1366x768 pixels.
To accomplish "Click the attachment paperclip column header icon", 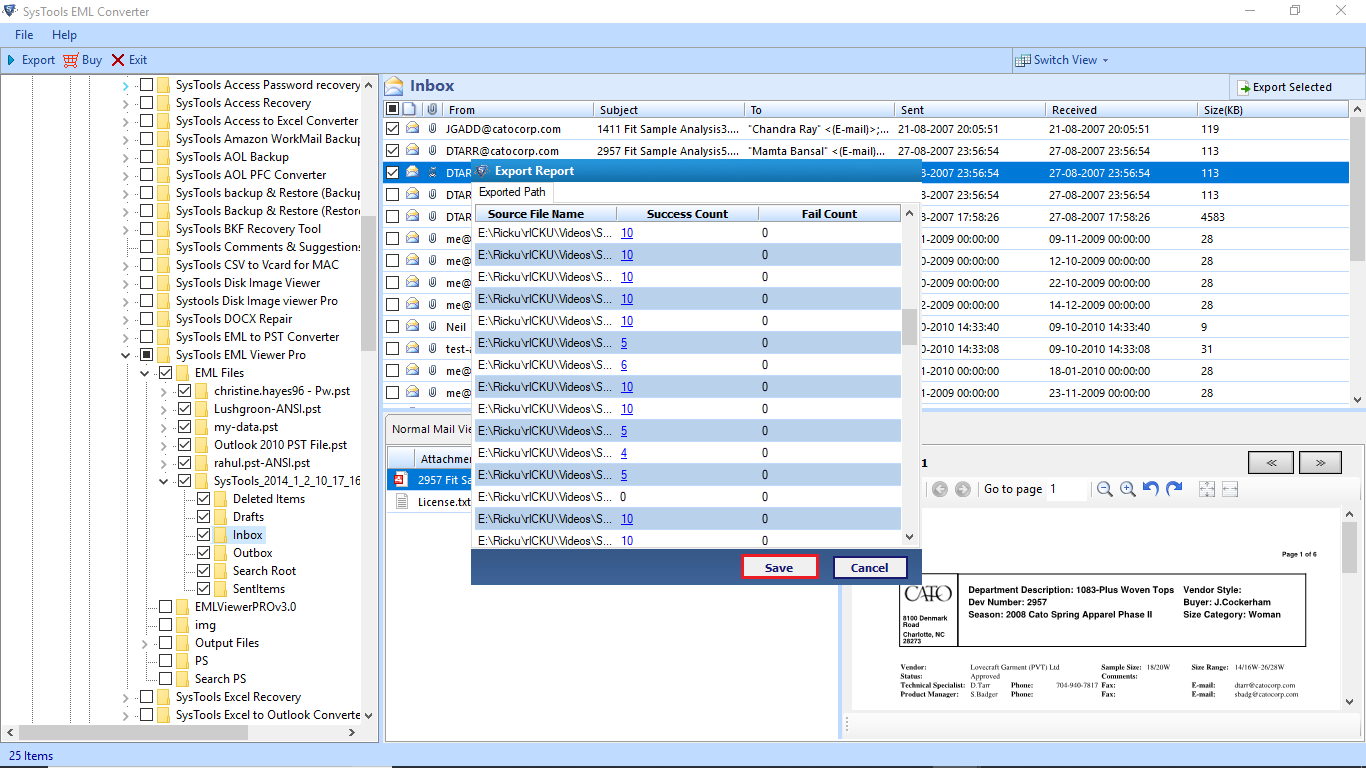I will point(432,109).
